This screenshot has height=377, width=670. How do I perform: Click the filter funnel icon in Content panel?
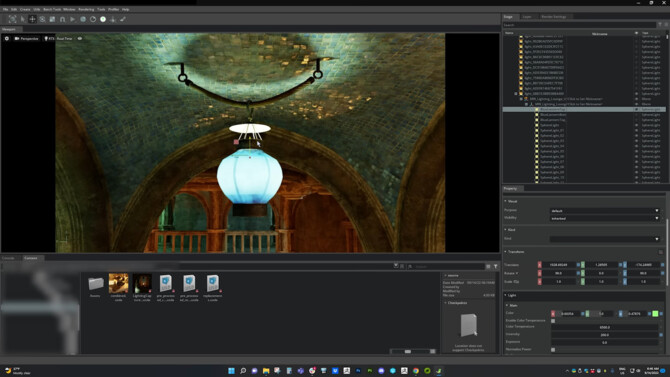click(x=495, y=267)
